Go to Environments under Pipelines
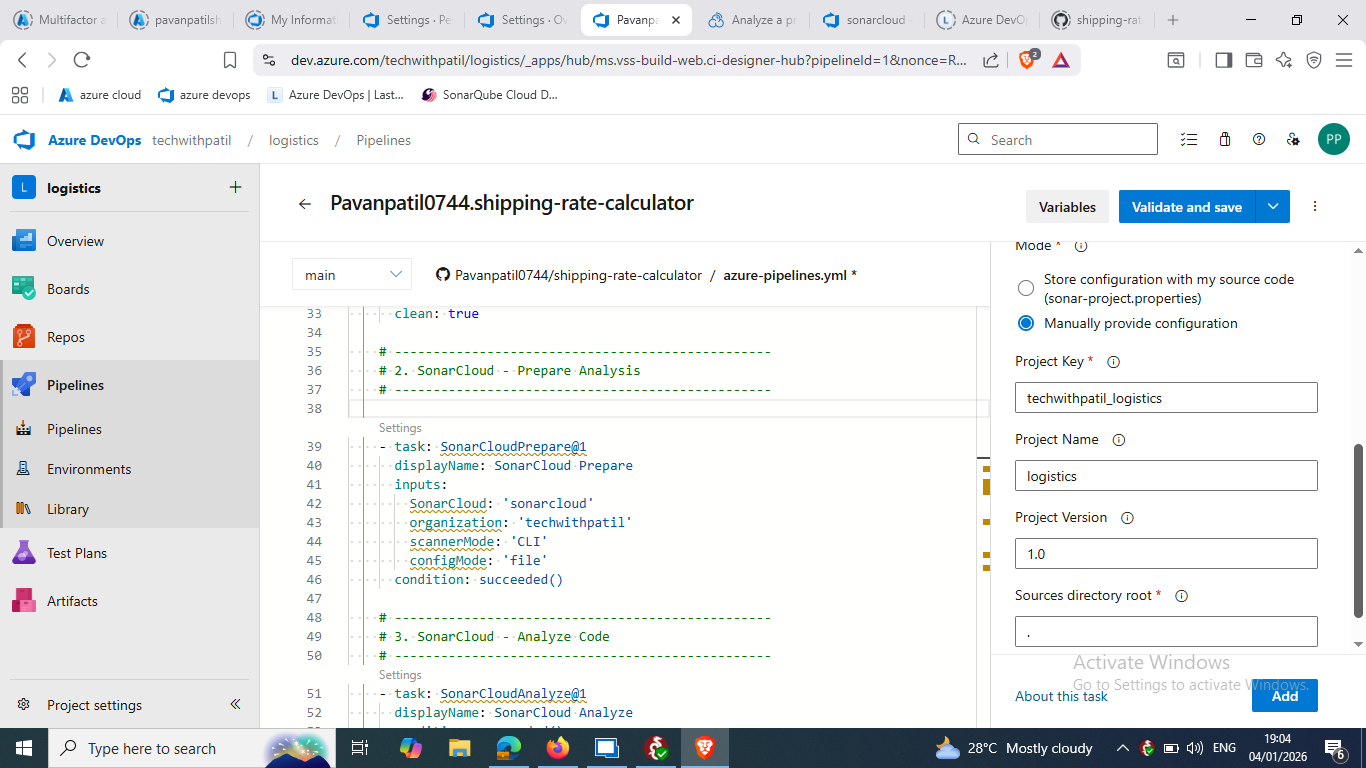Viewport: 1366px width, 768px height. (89, 469)
